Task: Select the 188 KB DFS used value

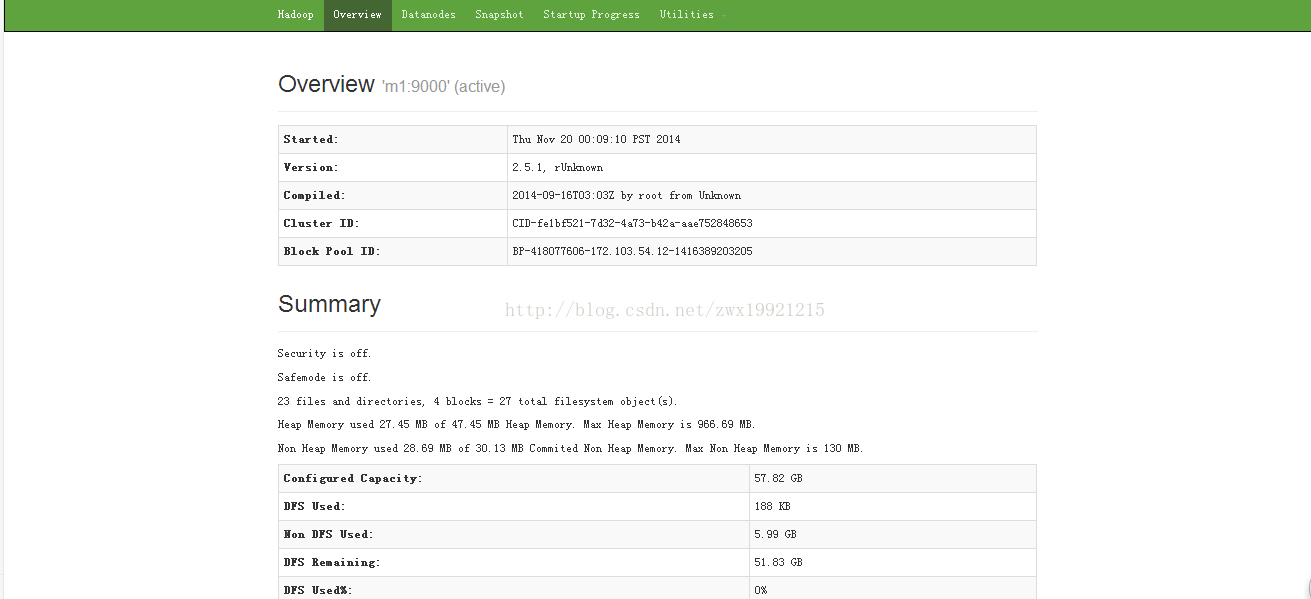Action: click(x=772, y=506)
